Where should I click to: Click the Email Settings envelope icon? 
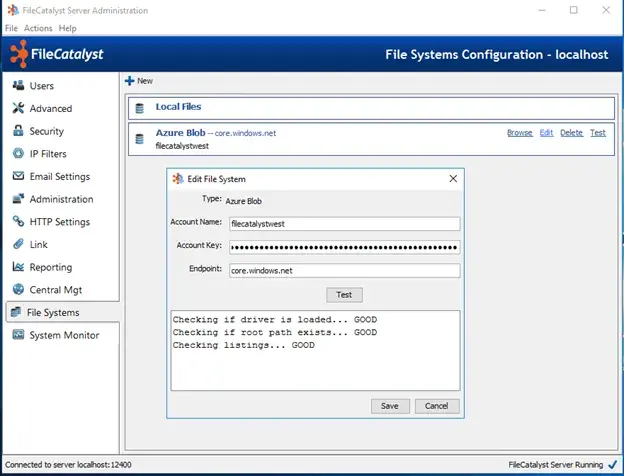tap(18, 176)
